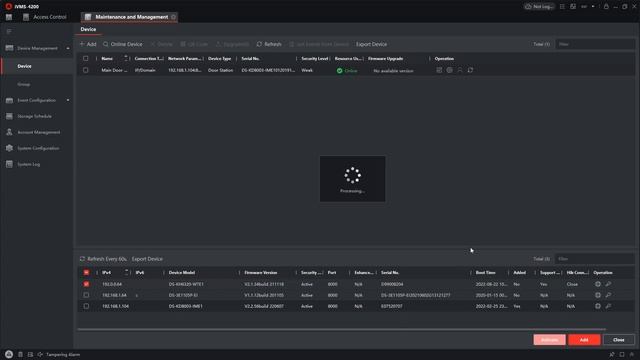The width and height of the screenshot is (640, 360).
Task: Open System Log
Action: [x=29, y=164]
